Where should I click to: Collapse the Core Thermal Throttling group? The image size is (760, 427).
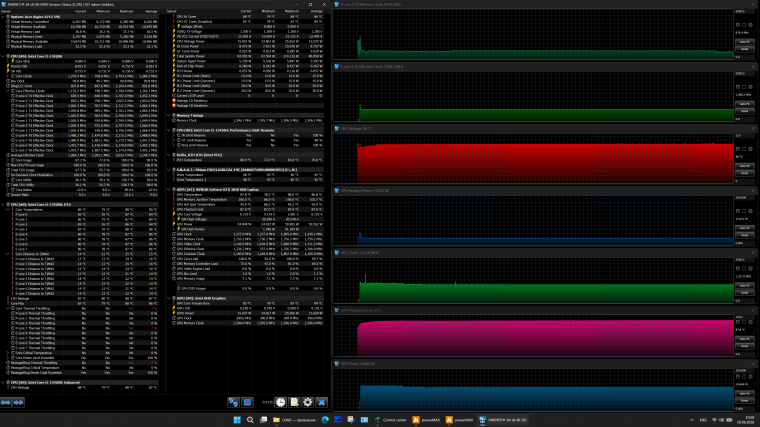point(7,308)
